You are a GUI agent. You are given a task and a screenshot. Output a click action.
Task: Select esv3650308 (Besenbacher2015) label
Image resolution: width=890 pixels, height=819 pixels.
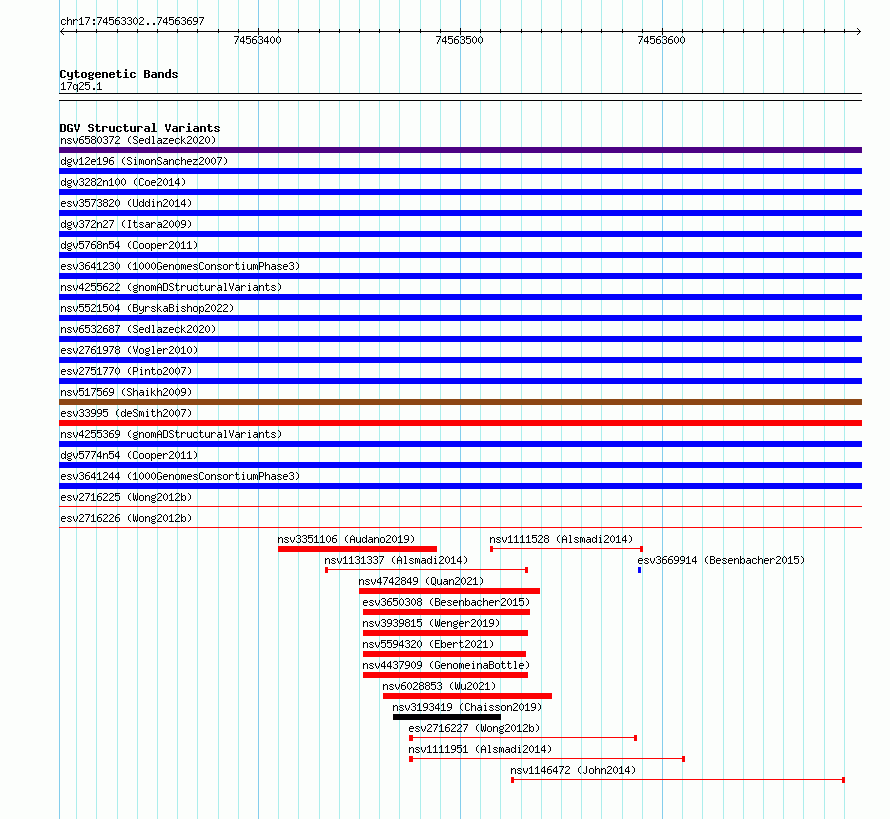[446, 602]
